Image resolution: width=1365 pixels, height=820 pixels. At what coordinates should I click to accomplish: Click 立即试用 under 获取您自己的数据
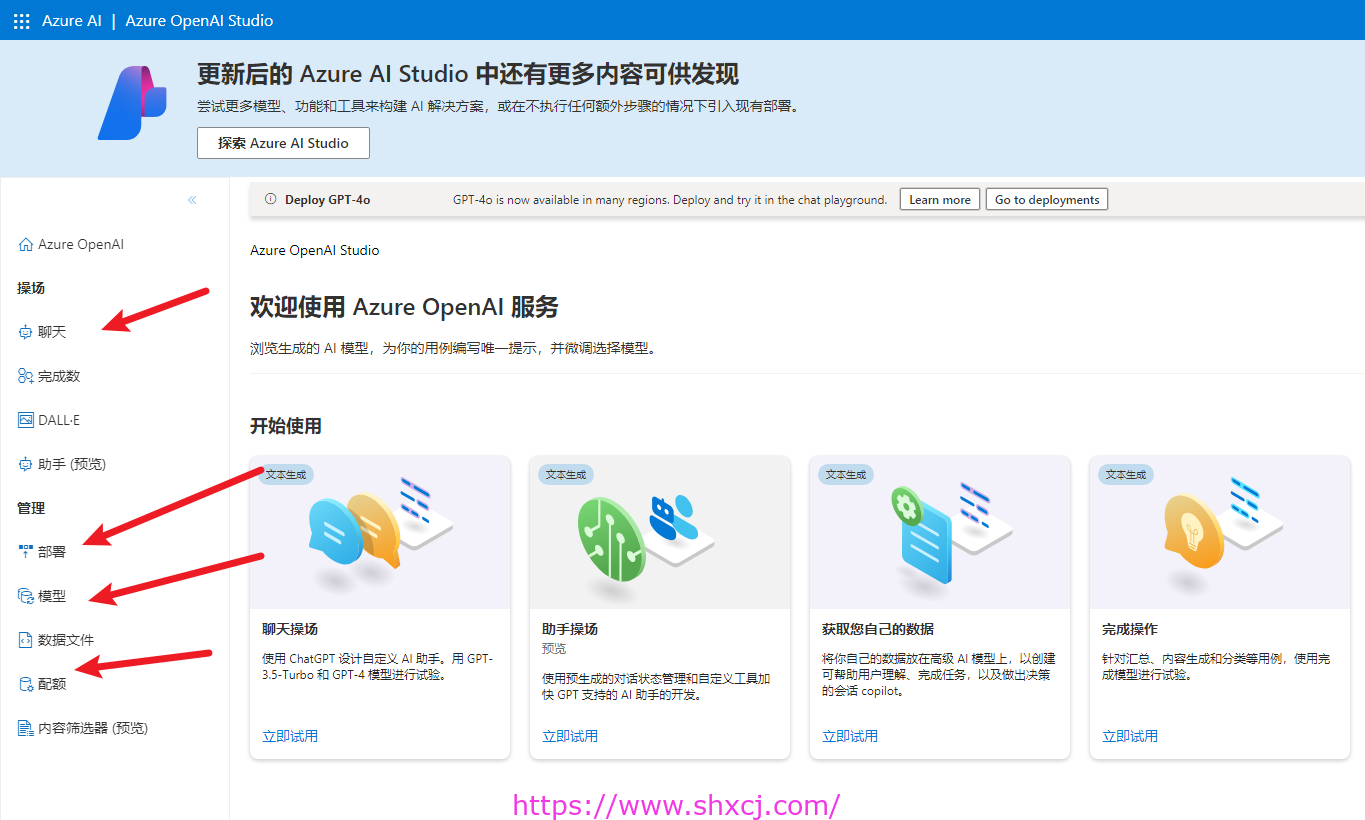click(x=850, y=736)
